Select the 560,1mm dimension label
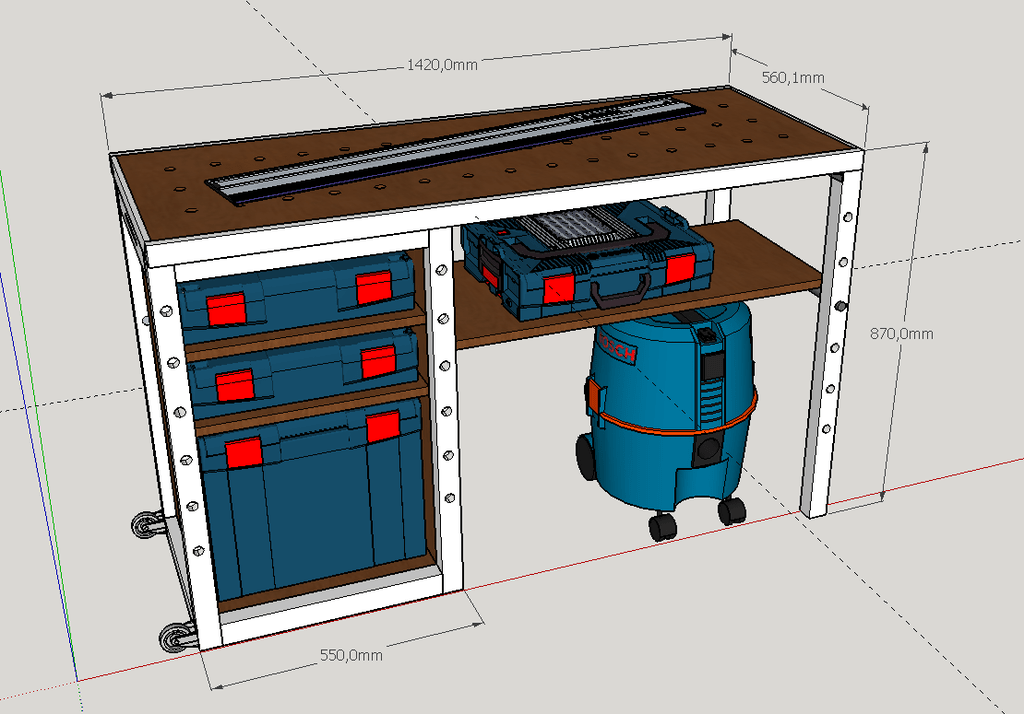The width and height of the screenshot is (1024, 714). [x=793, y=78]
